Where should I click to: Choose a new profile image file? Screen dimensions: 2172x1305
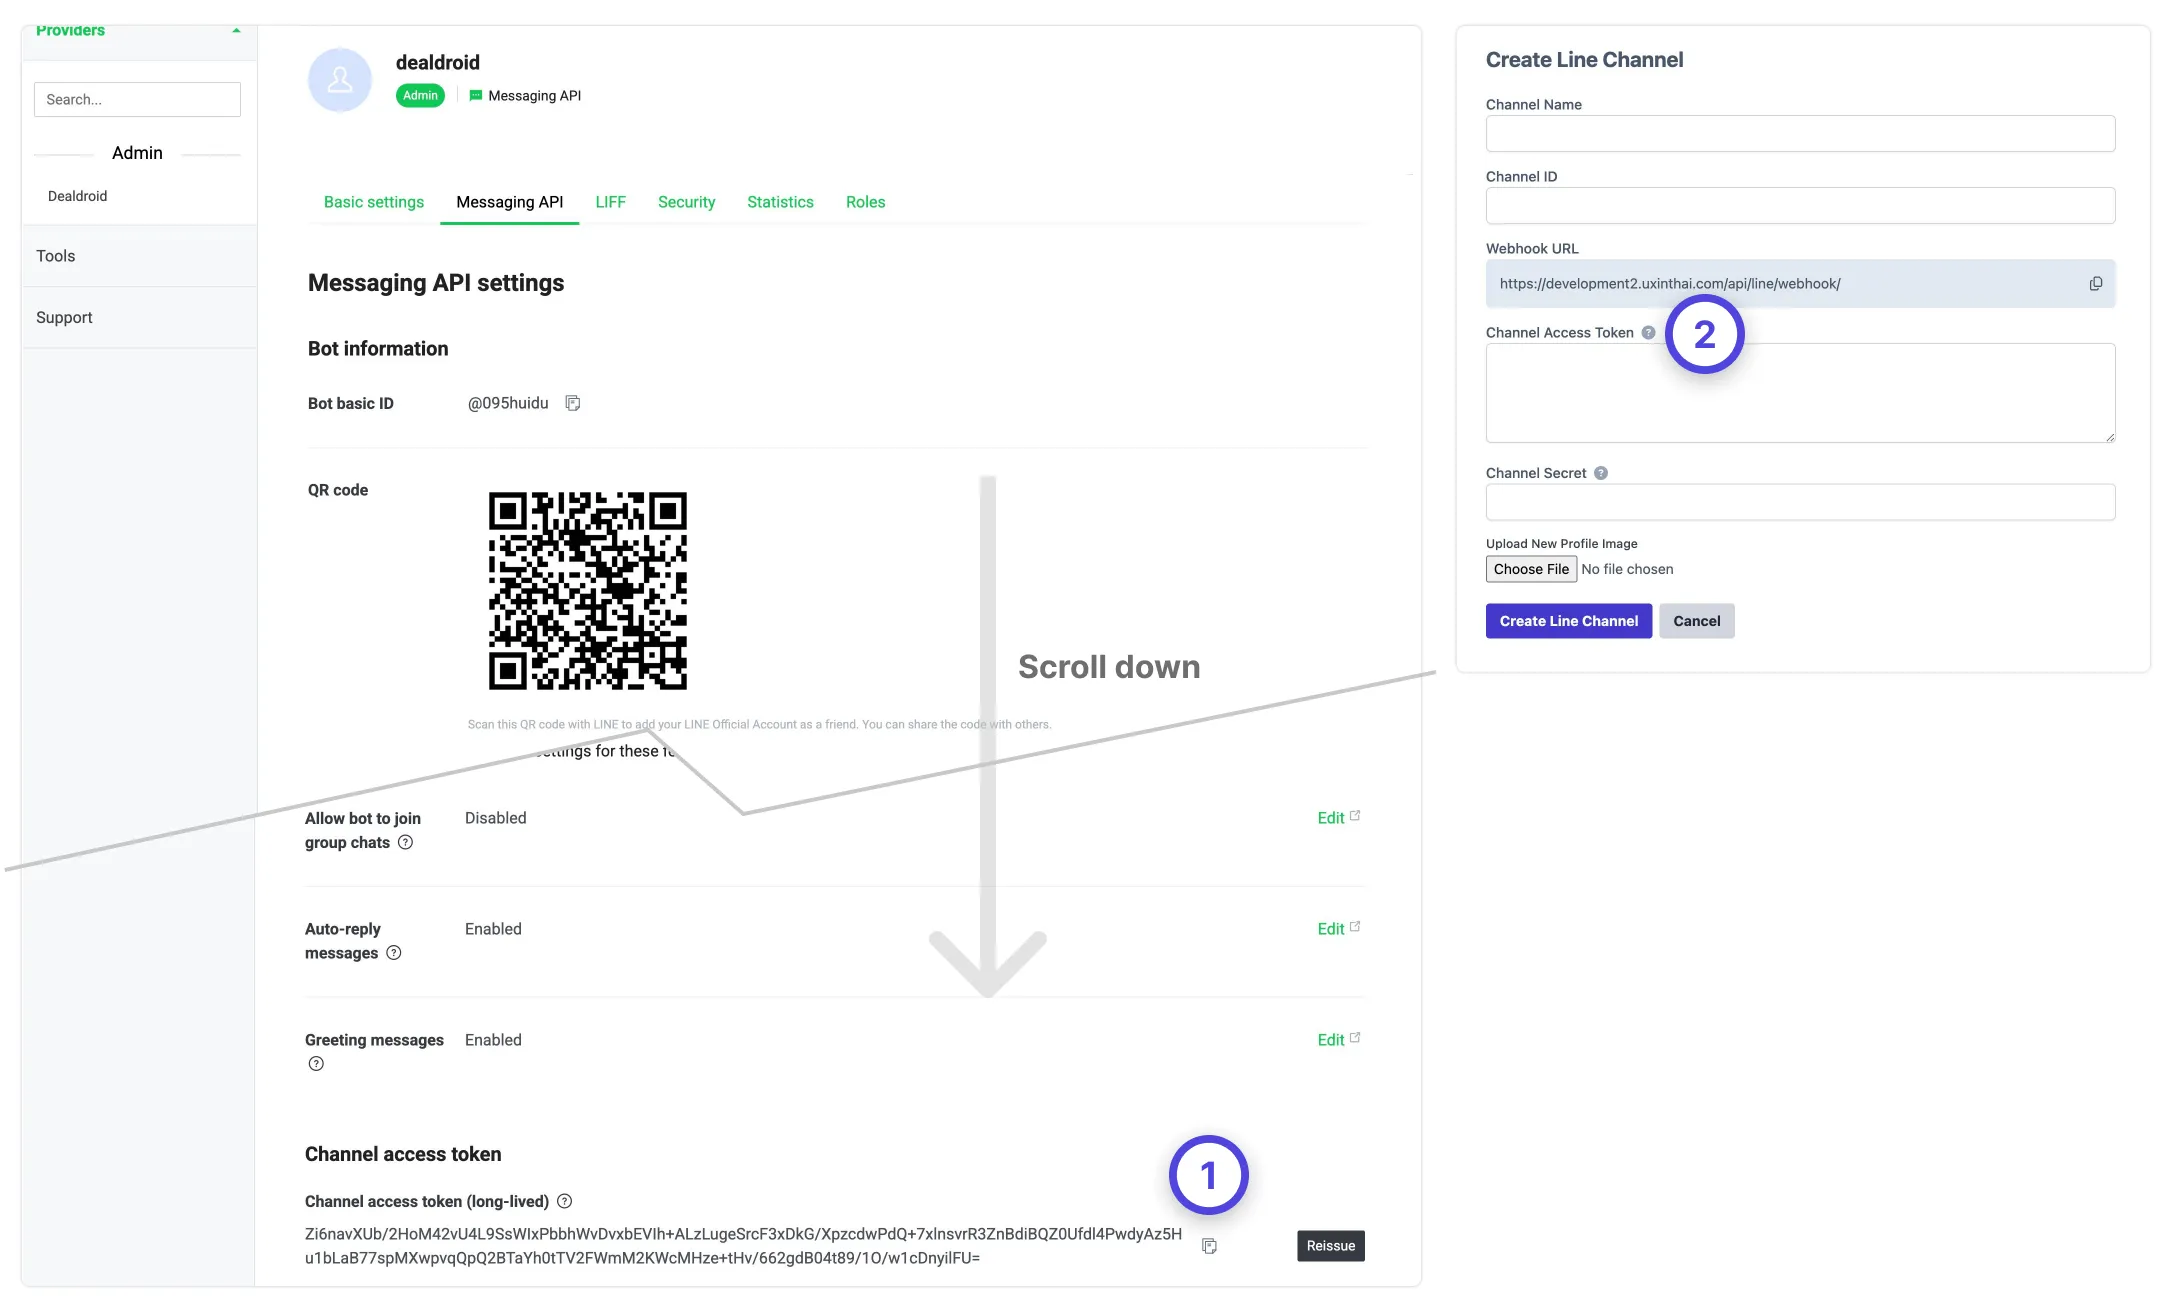pyautogui.click(x=1531, y=568)
